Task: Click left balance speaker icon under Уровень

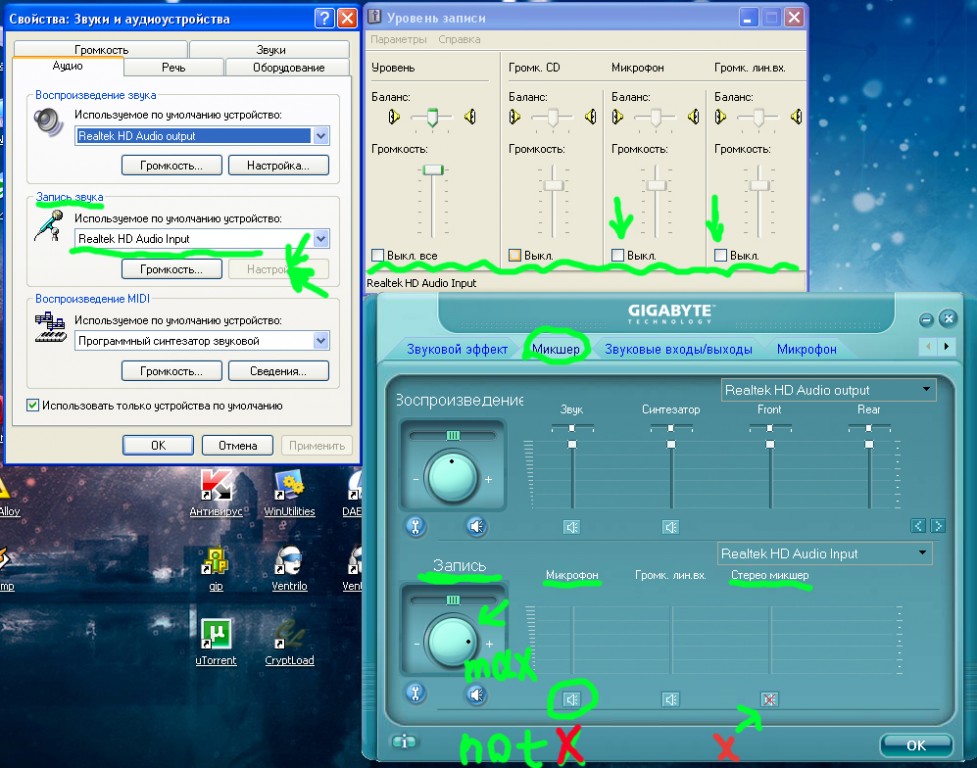Action: coord(394,116)
